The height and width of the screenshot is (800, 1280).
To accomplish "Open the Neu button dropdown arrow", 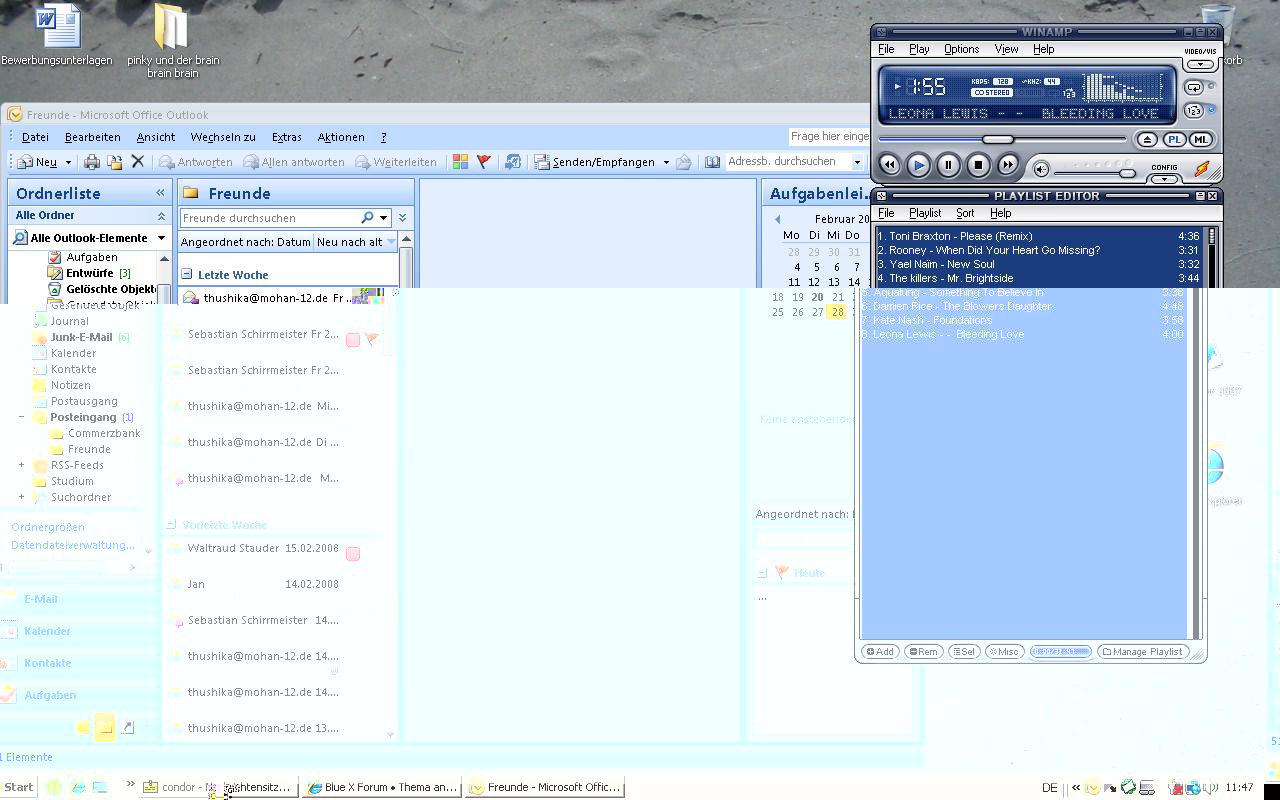I will coord(68,162).
